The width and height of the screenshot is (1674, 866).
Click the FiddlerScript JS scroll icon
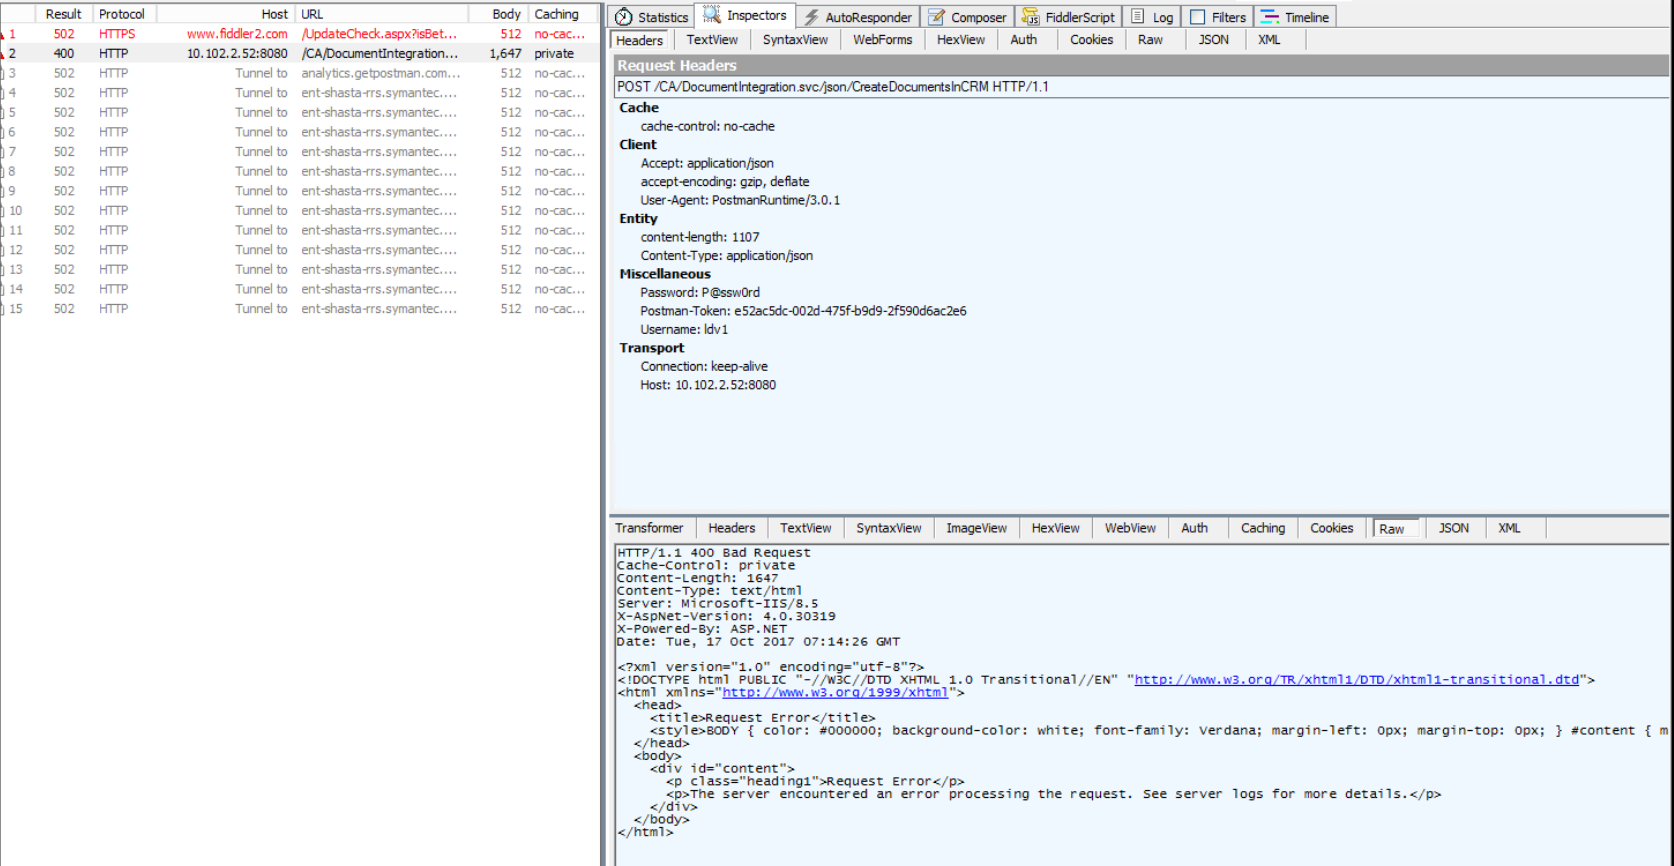pos(1030,17)
